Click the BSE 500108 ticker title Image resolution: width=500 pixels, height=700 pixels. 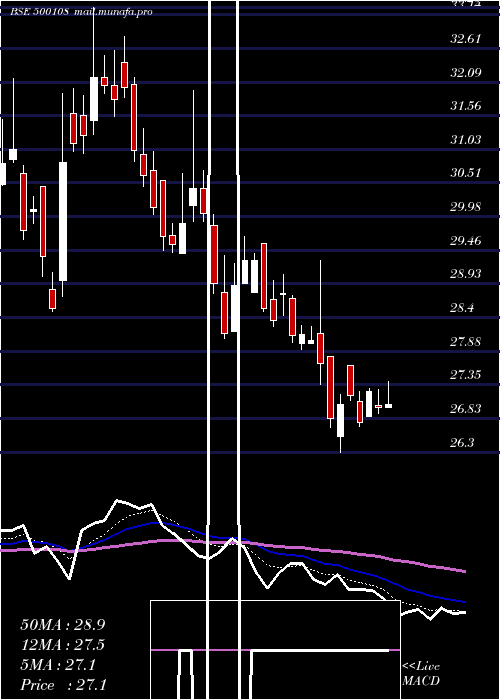[x=40, y=12]
